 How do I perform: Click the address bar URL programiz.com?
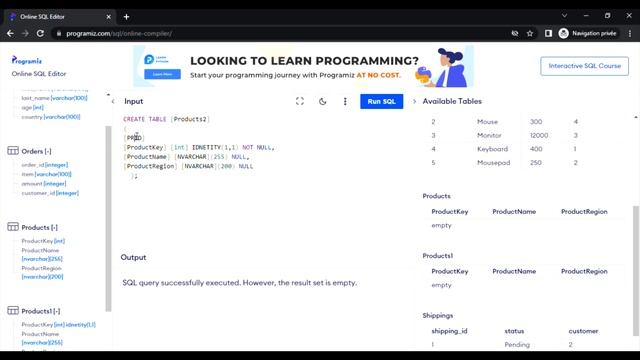119,33
